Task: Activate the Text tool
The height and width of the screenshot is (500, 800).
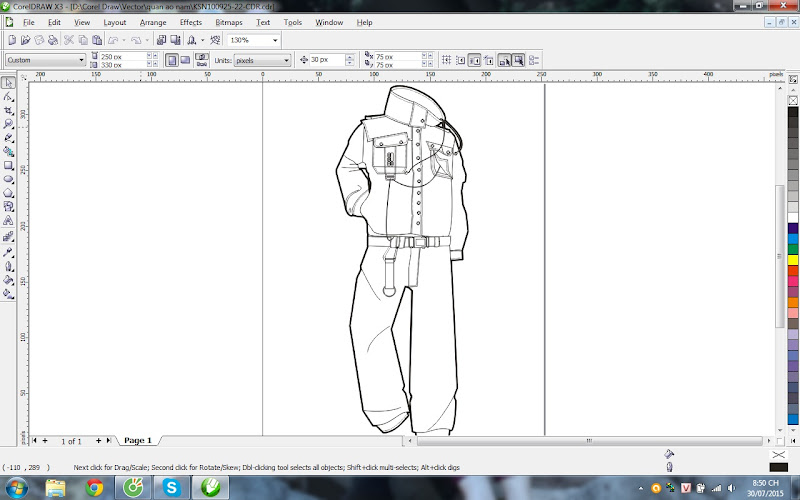Action: click(8, 220)
